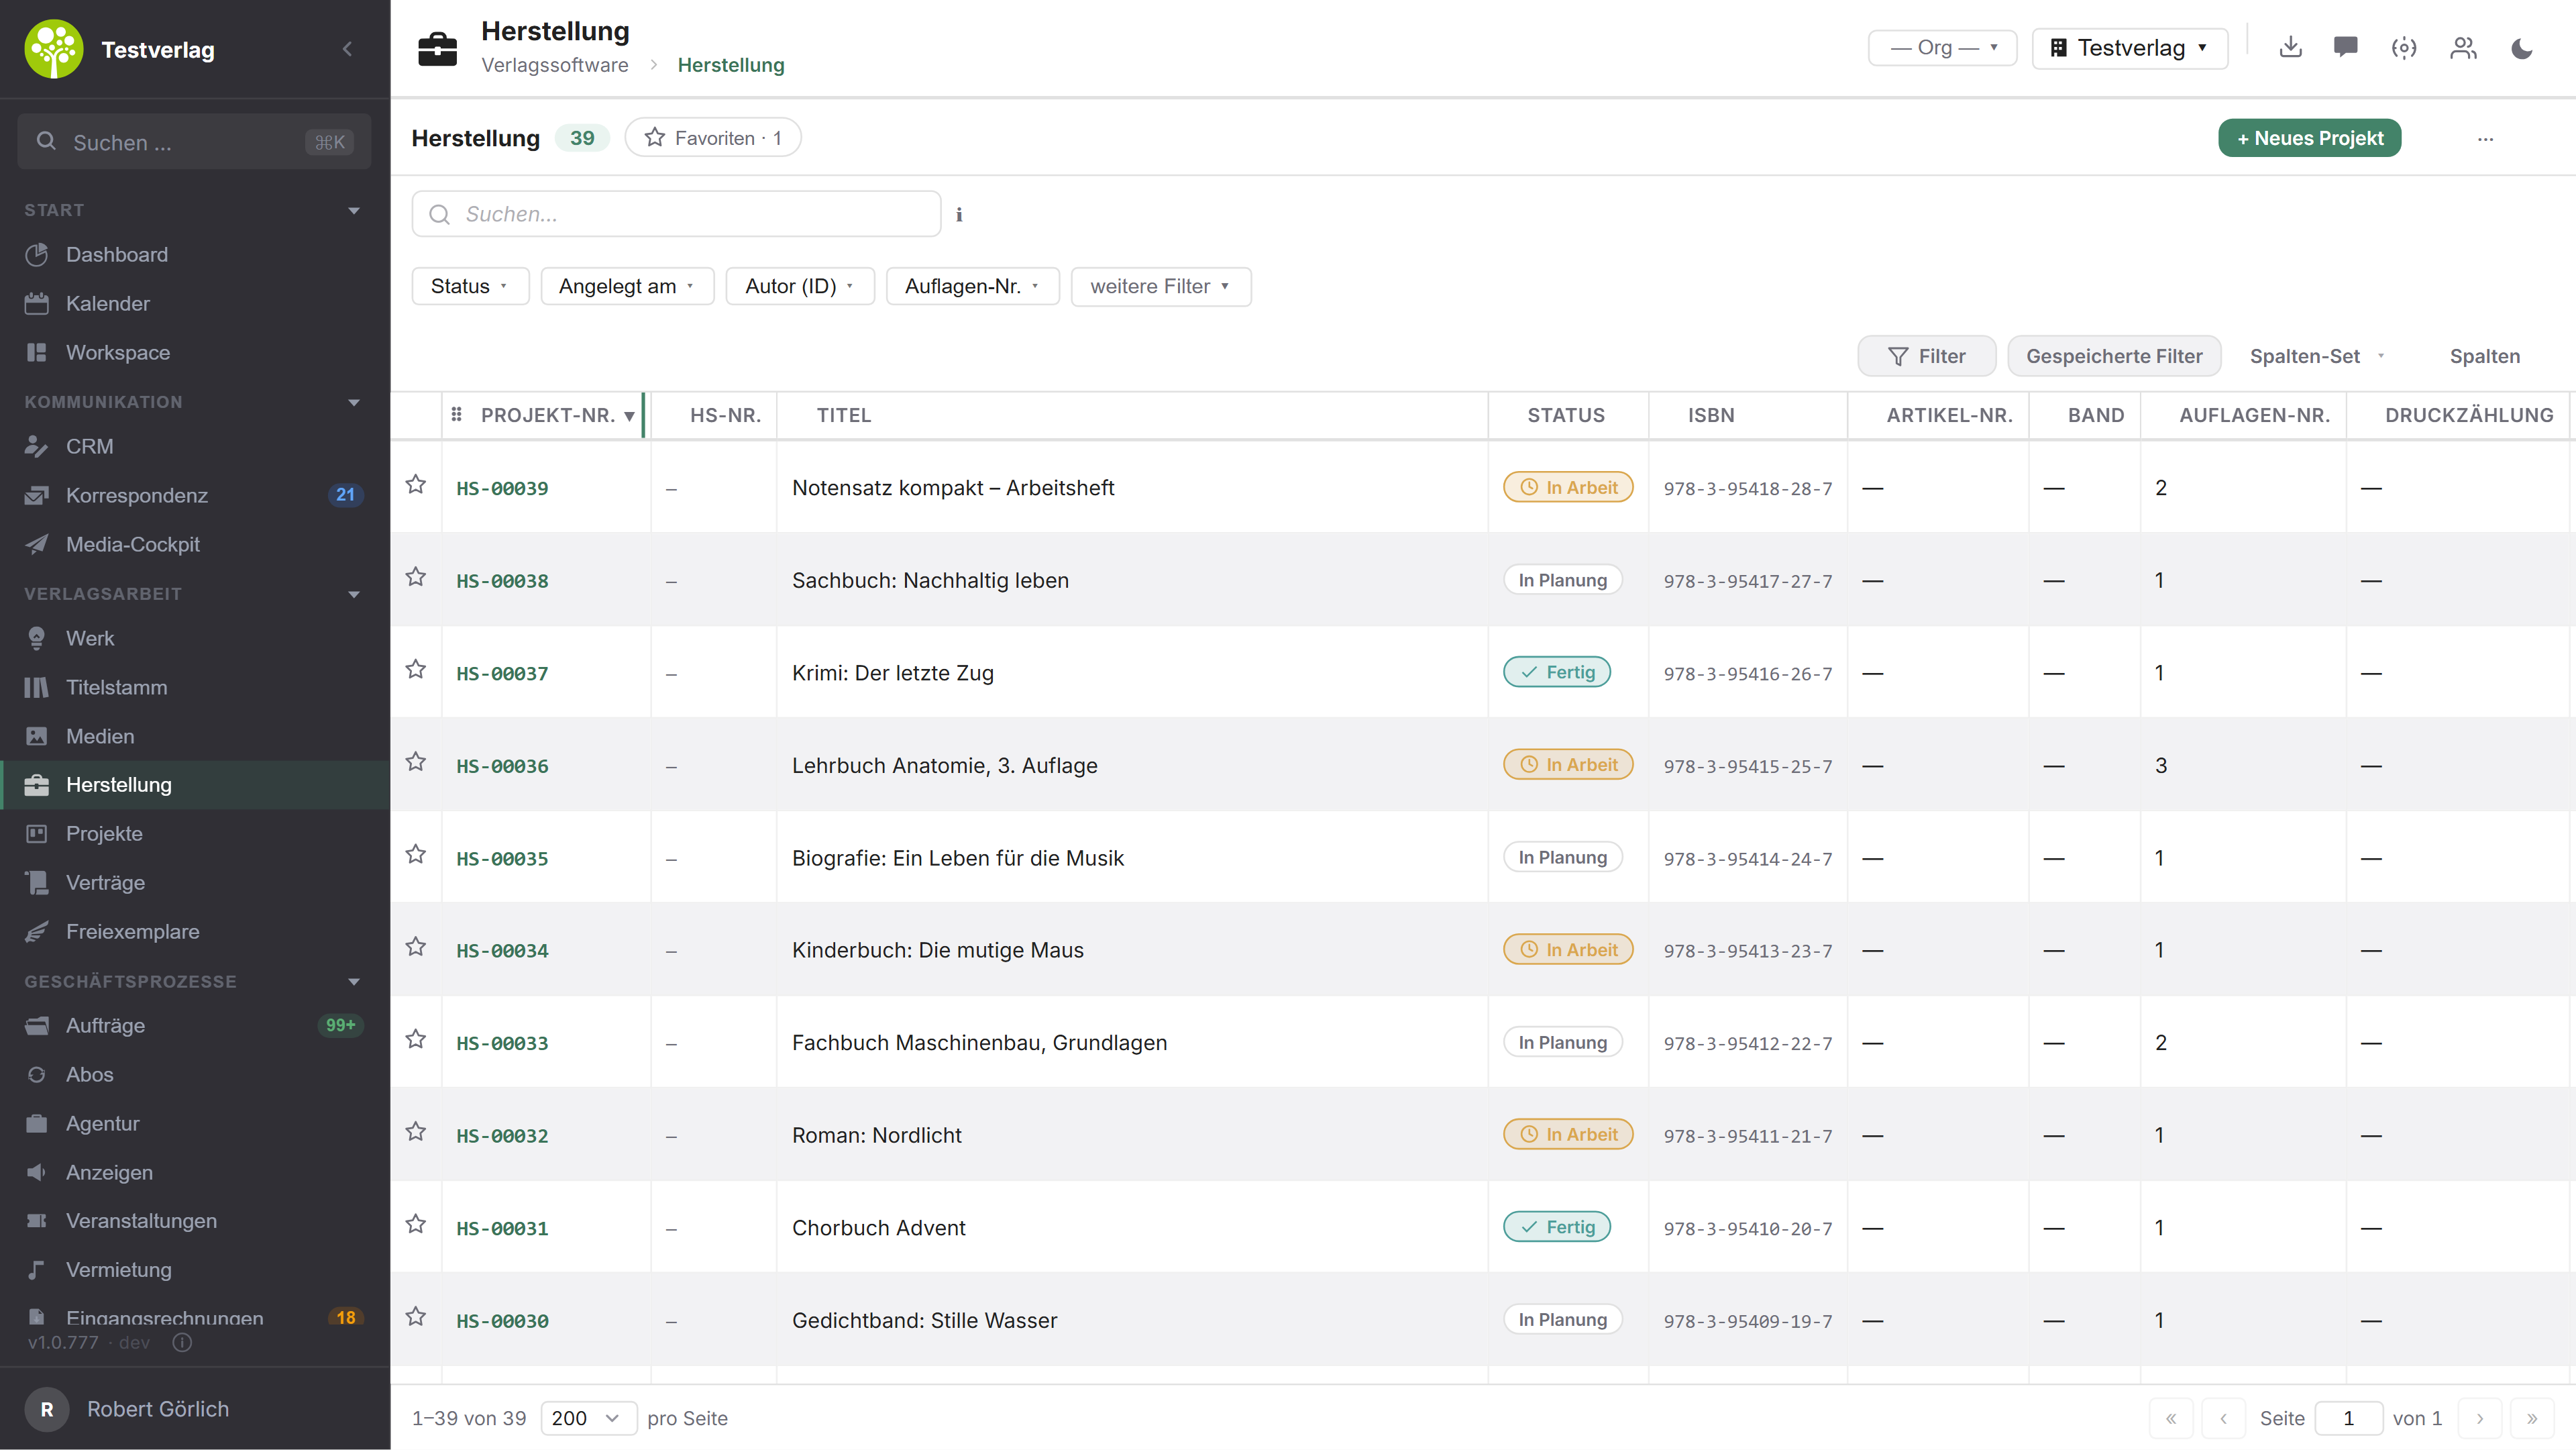Open the Org selector dropdown

(1942, 48)
